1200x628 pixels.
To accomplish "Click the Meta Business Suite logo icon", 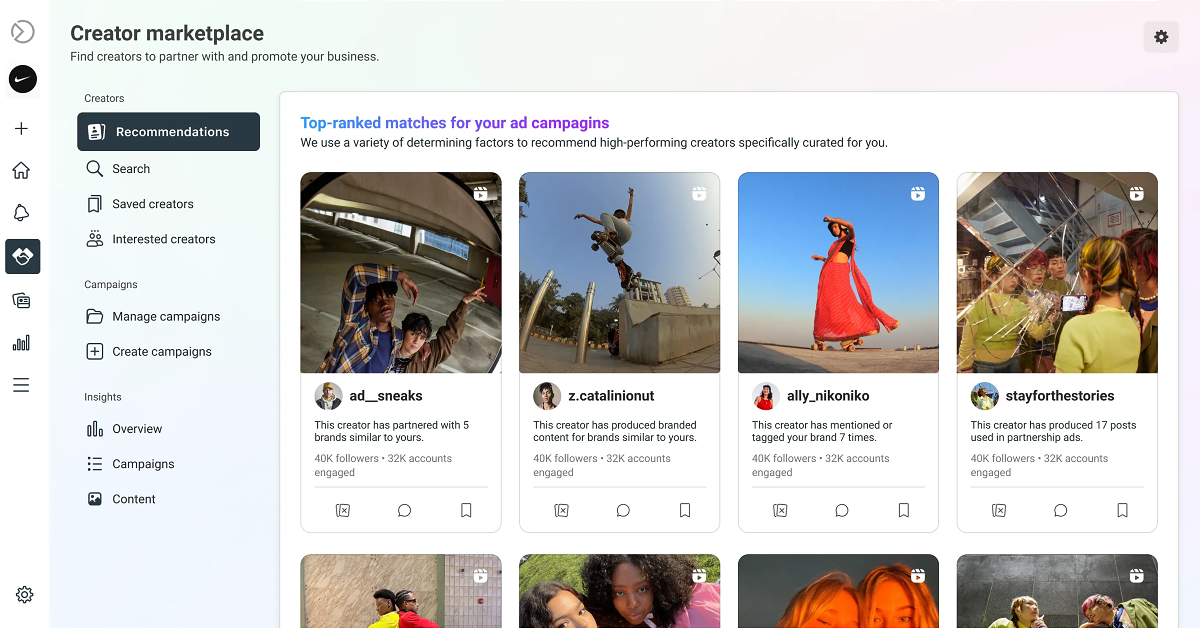I will pos(22,32).
